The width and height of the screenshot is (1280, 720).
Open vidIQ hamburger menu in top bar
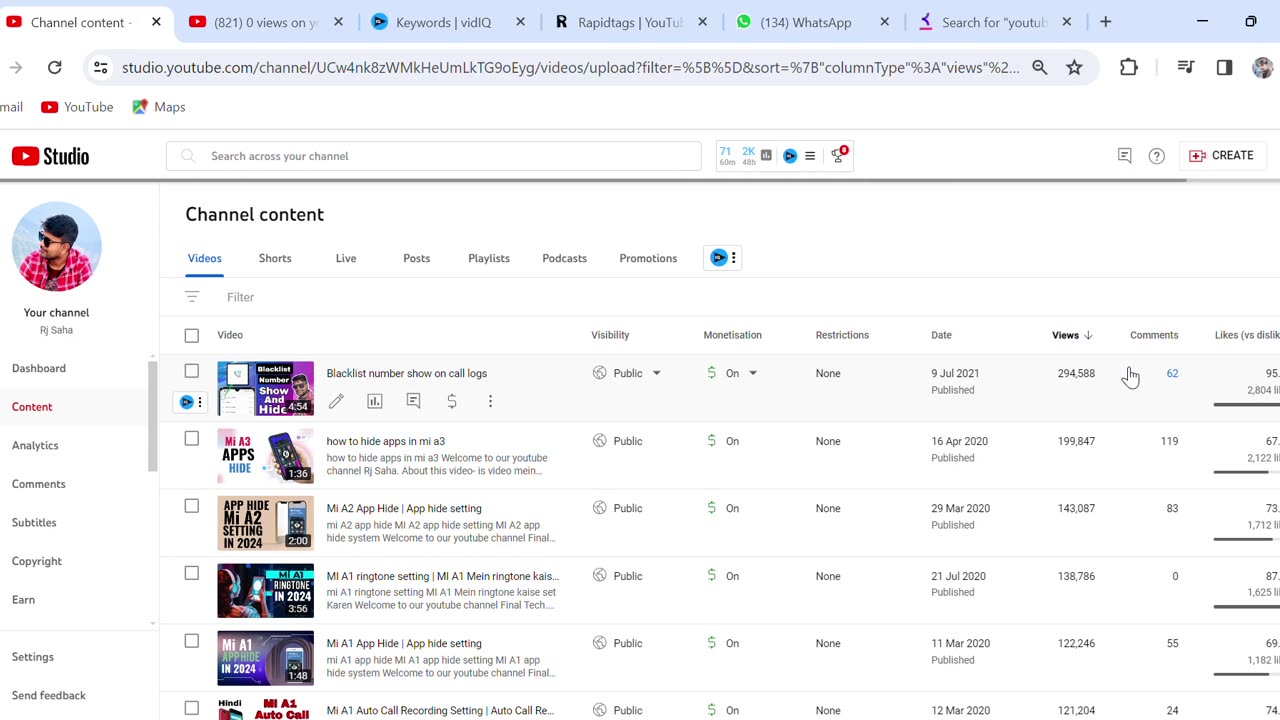[810, 156]
